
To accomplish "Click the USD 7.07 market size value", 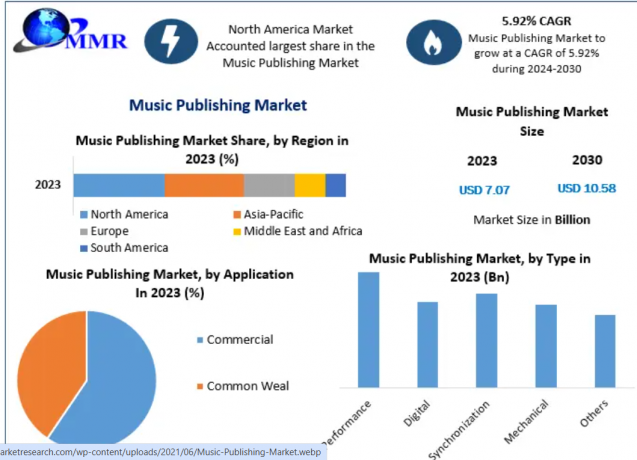I will (x=486, y=188).
